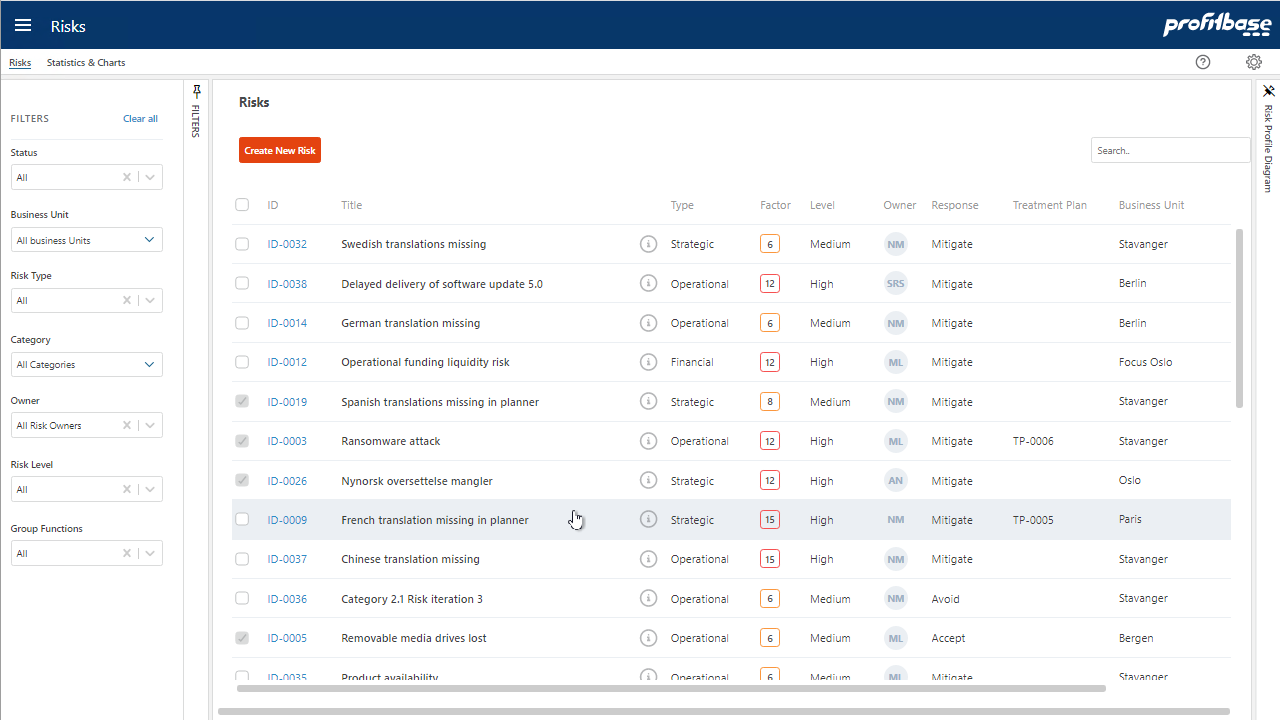Image resolution: width=1280 pixels, height=720 pixels.
Task: Open risk link ID-0003
Action: click(287, 441)
